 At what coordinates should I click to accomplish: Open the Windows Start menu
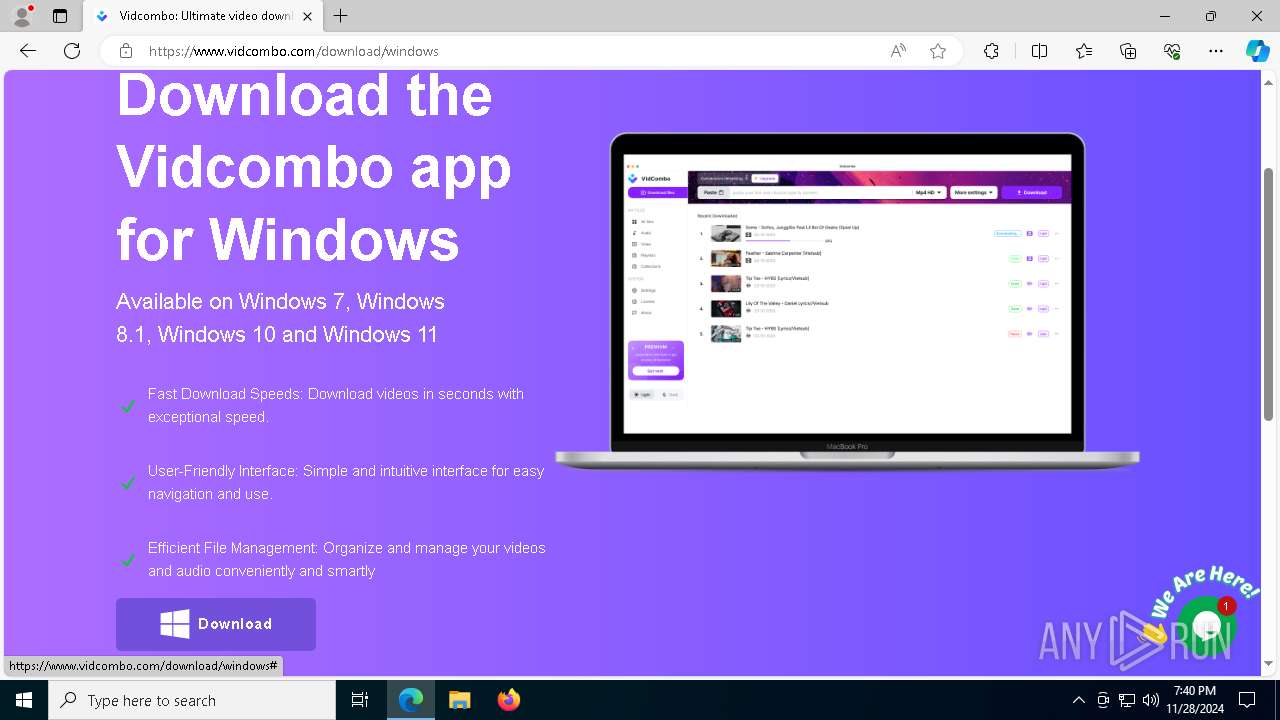(24, 700)
